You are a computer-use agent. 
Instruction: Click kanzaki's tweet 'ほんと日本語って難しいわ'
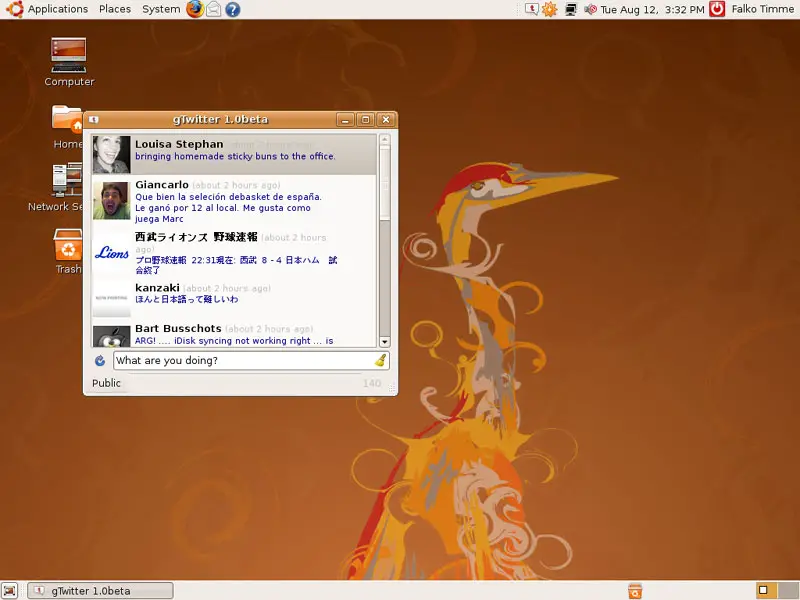coord(187,299)
